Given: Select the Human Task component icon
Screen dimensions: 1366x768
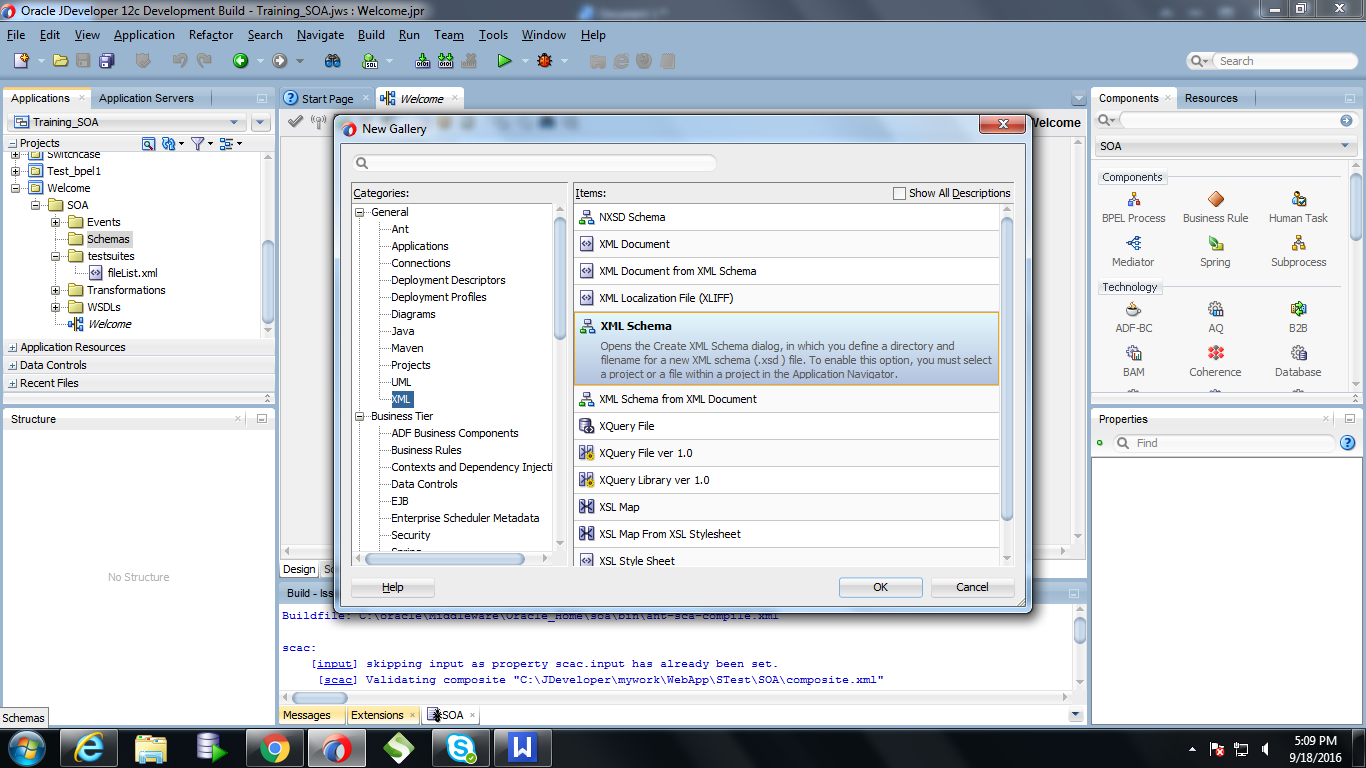Looking at the screenshot, I should pyautogui.click(x=1297, y=205).
